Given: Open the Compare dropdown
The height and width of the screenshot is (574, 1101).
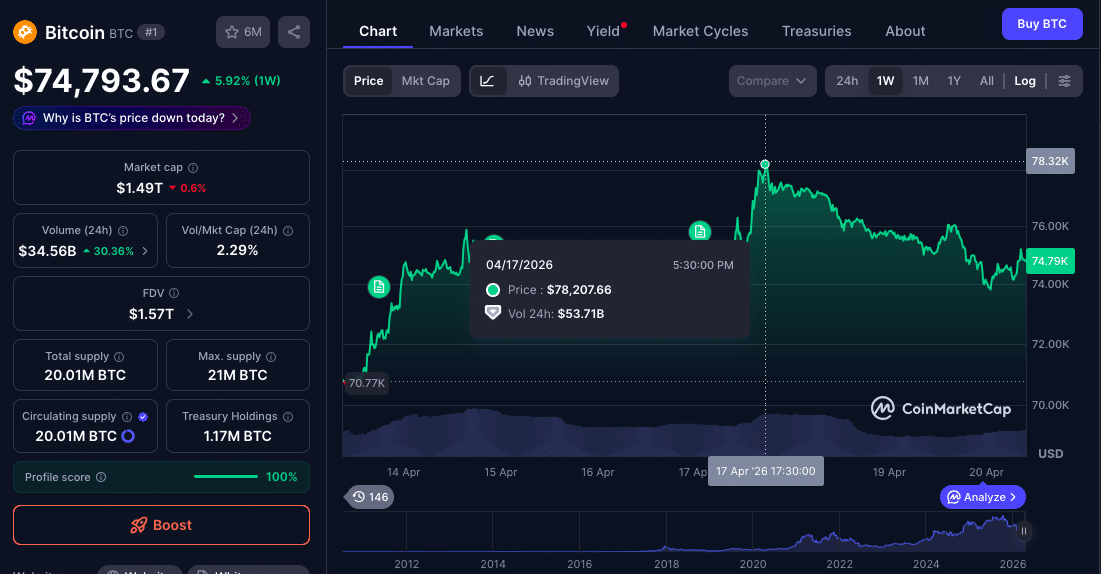Looking at the screenshot, I should pos(772,81).
